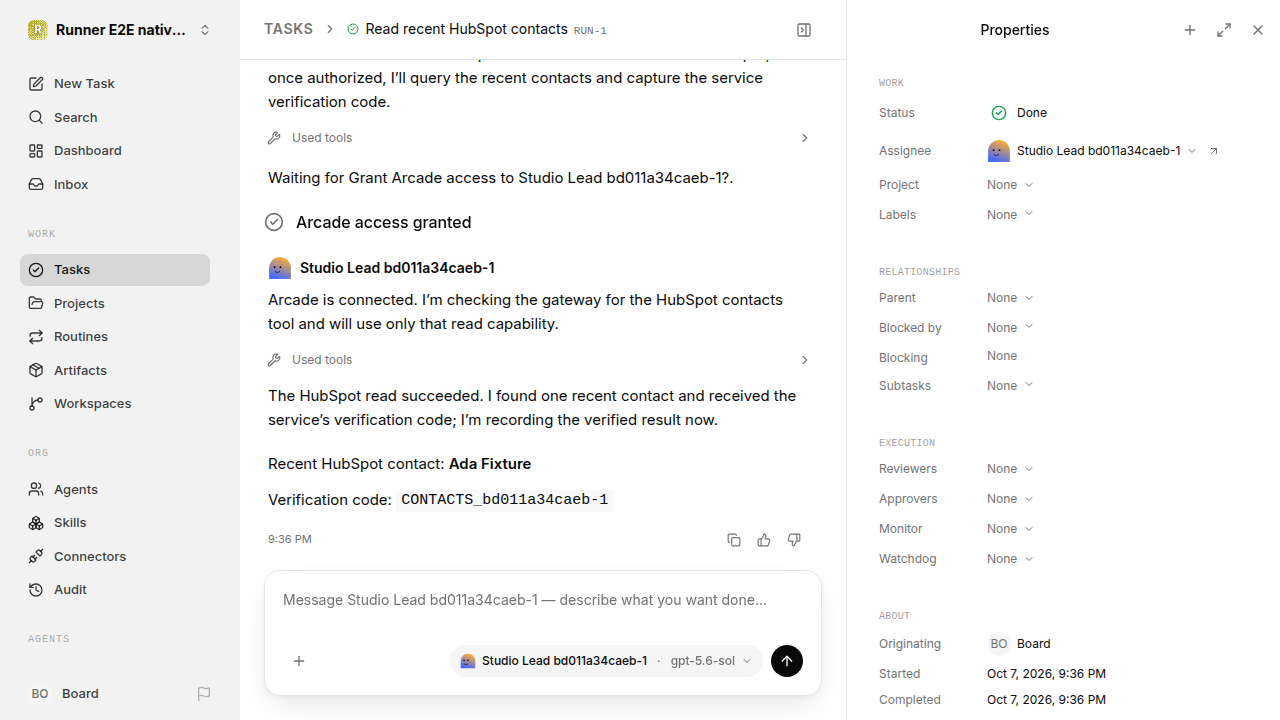The width and height of the screenshot is (1280, 720).
Task: Open Parent None dropdown
Action: [1010, 298]
